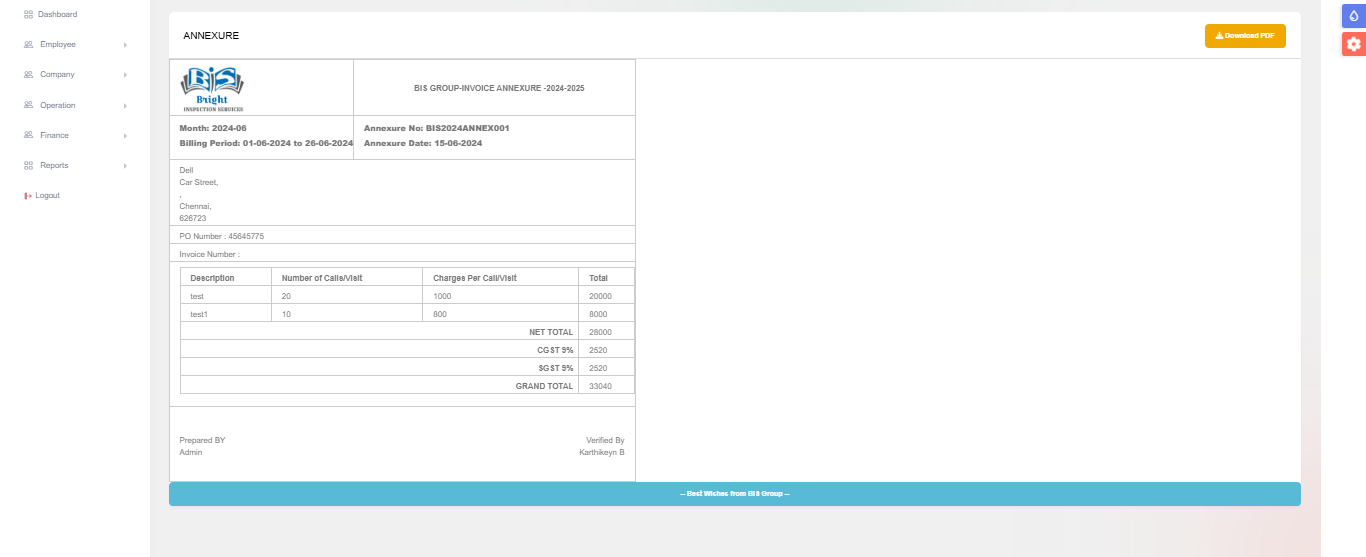Click the blue droplet theme button
1366x557 pixels.
pos(1353,15)
